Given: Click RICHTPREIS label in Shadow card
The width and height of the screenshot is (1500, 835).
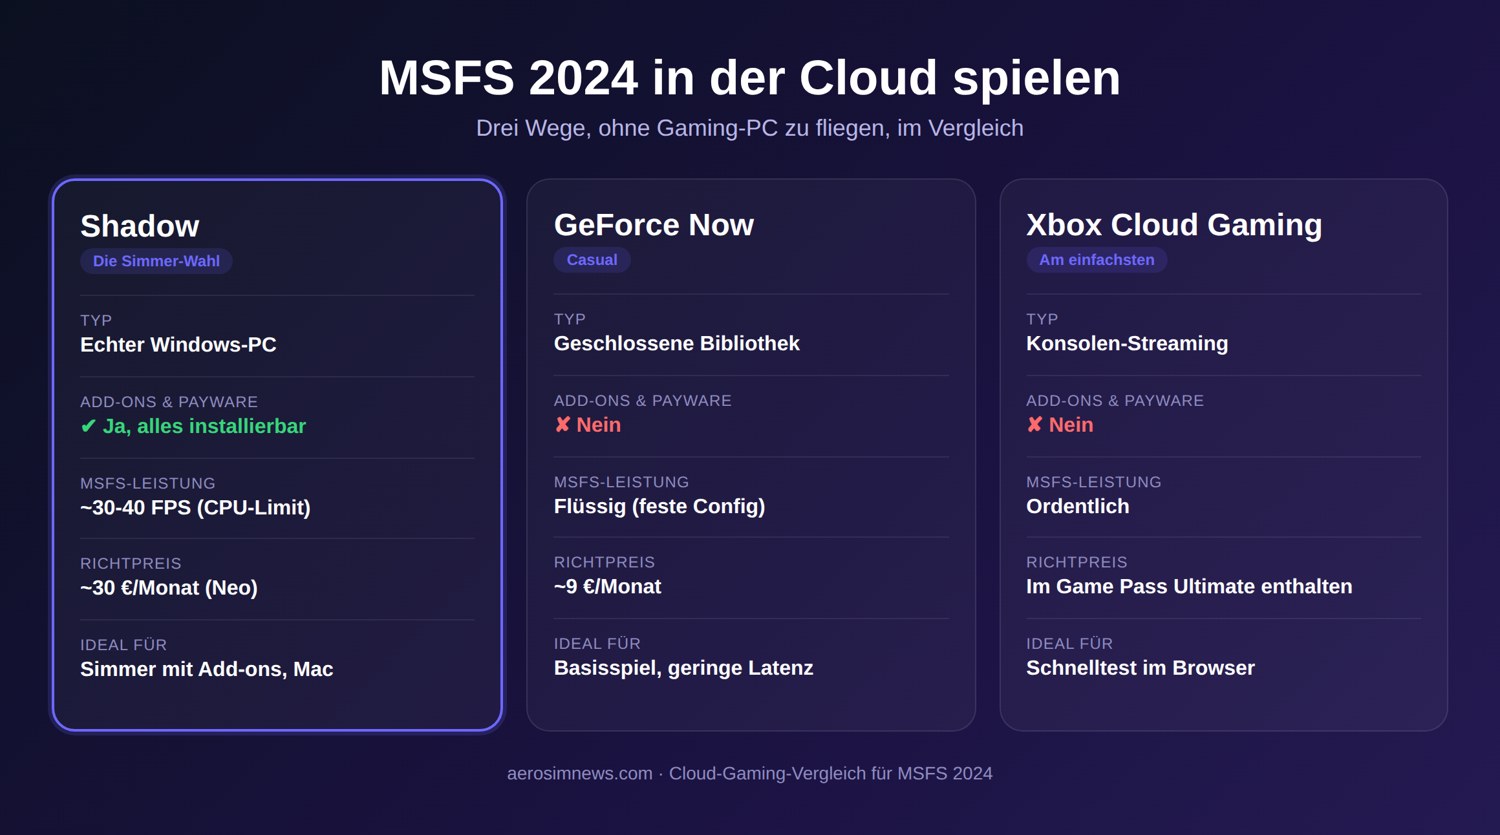Looking at the screenshot, I should 131,564.
